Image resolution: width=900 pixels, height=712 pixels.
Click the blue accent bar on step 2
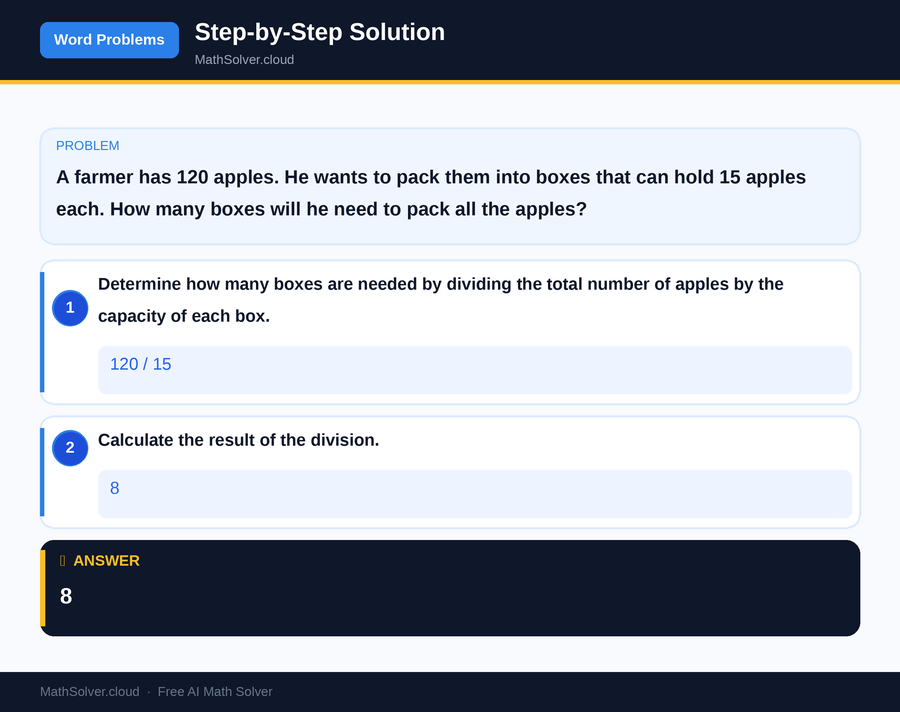coord(42,470)
